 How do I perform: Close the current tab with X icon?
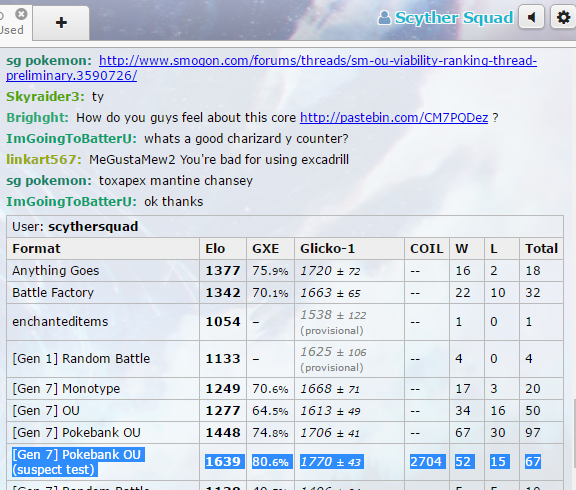click(21, 14)
